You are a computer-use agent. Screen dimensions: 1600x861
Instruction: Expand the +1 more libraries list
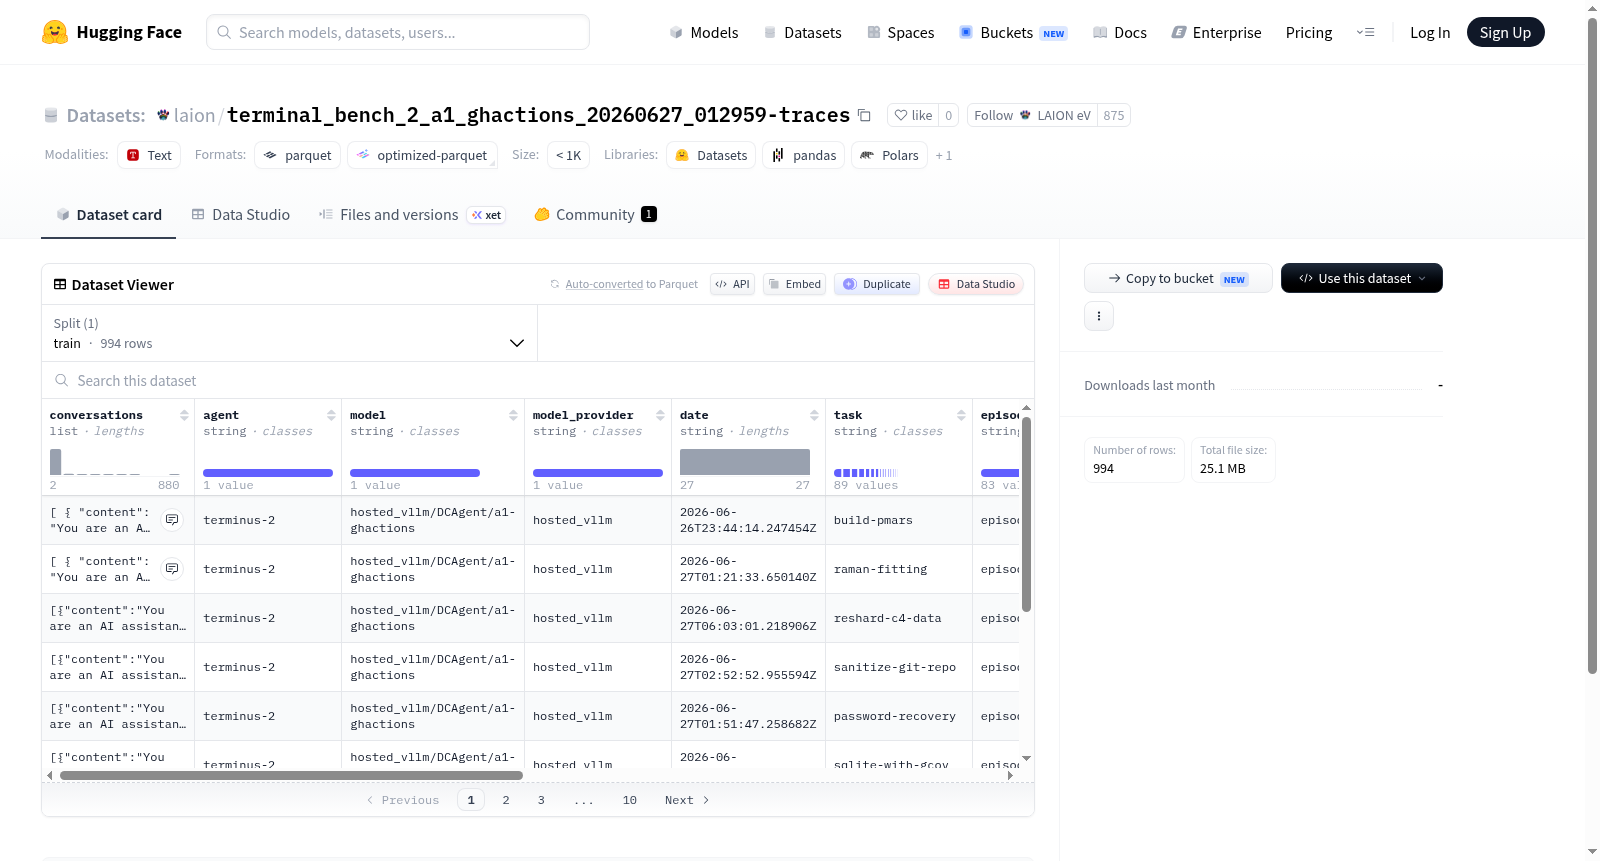click(x=943, y=156)
